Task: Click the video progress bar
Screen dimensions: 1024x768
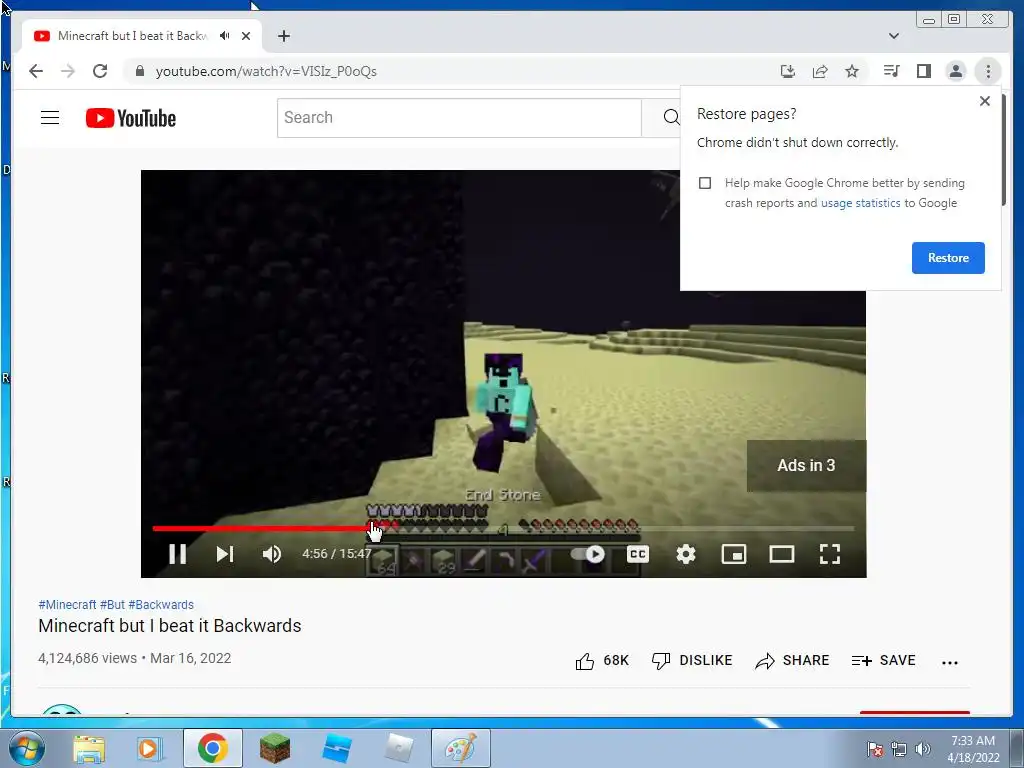Action: [x=503, y=528]
